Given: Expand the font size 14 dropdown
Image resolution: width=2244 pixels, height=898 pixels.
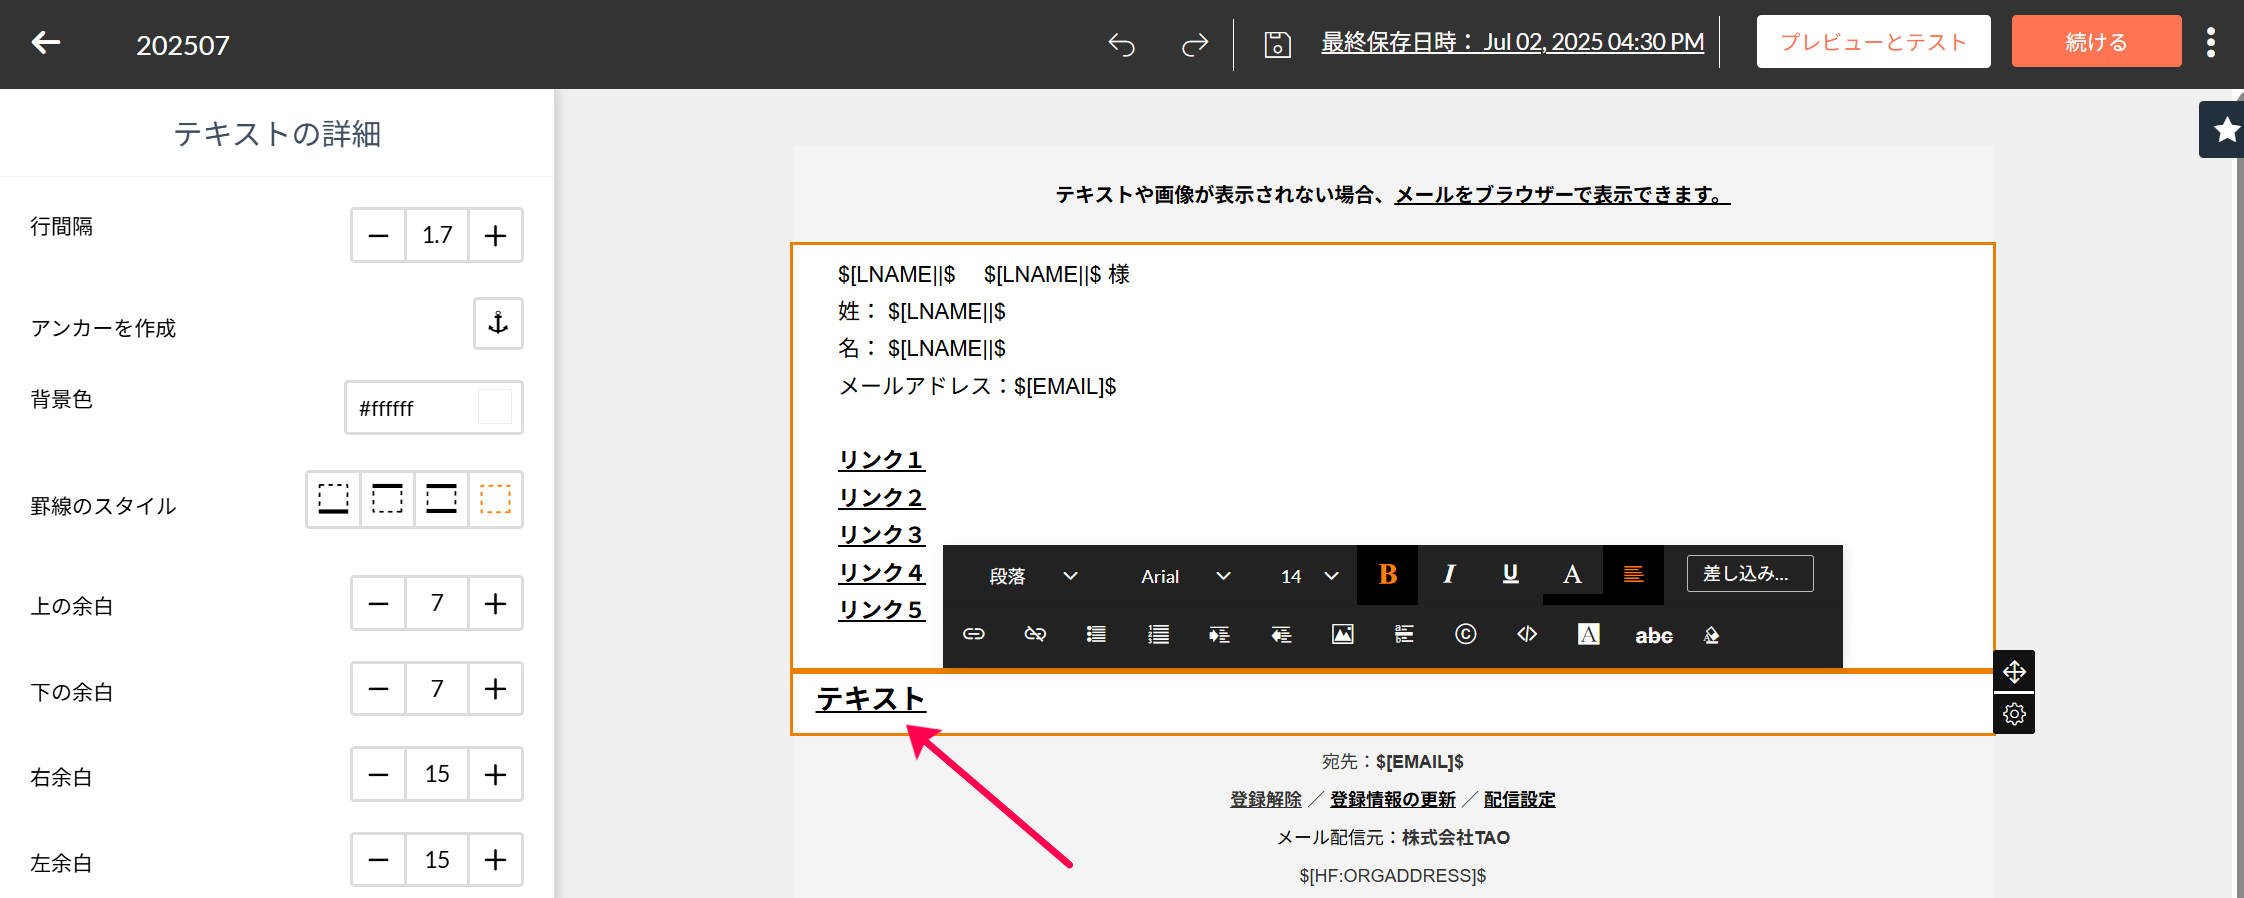Looking at the screenshot, I should point(1308,576).
